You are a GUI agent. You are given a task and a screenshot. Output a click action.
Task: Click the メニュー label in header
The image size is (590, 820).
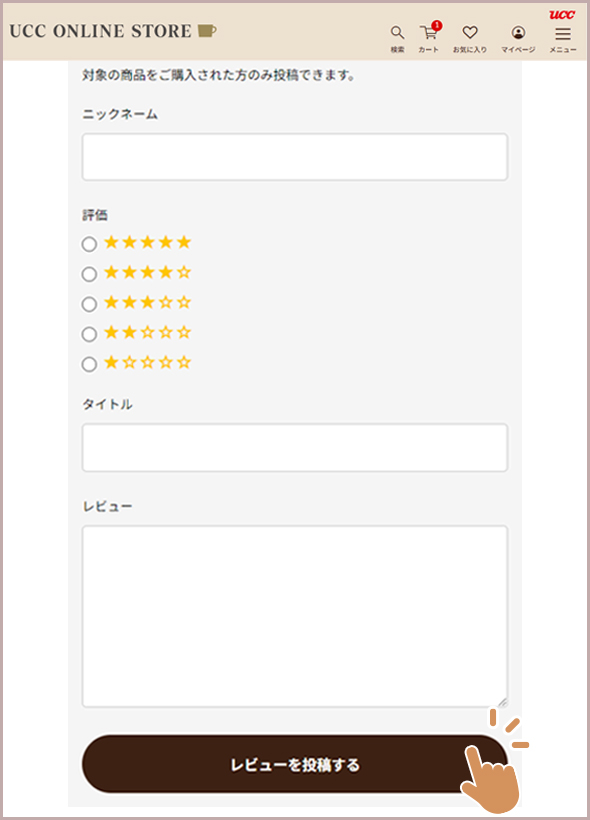pyautogui.click(x=563, y=50)
